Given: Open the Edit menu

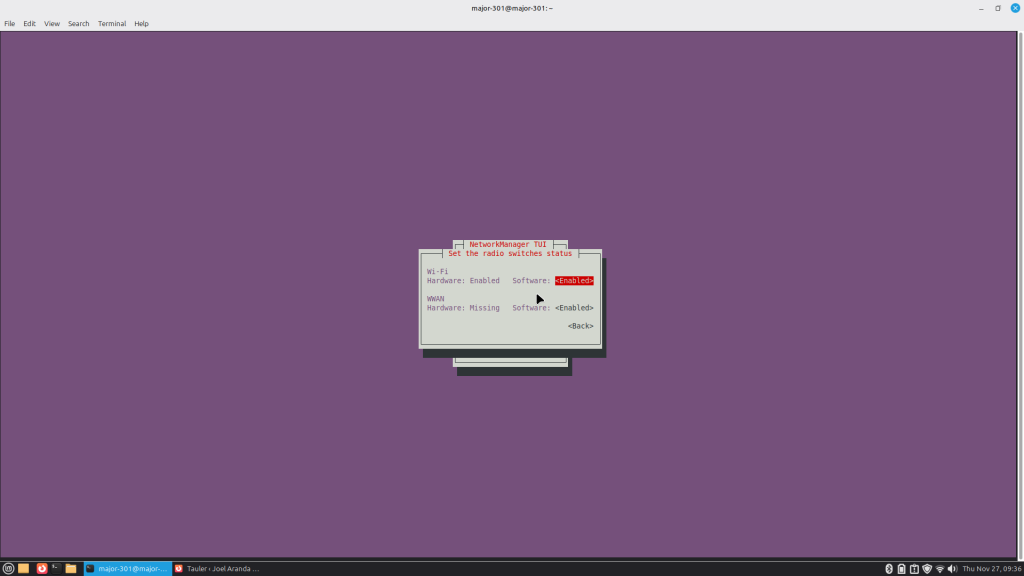Looking at the screenshot, I should pyautogui.click(x=30, y=23).
